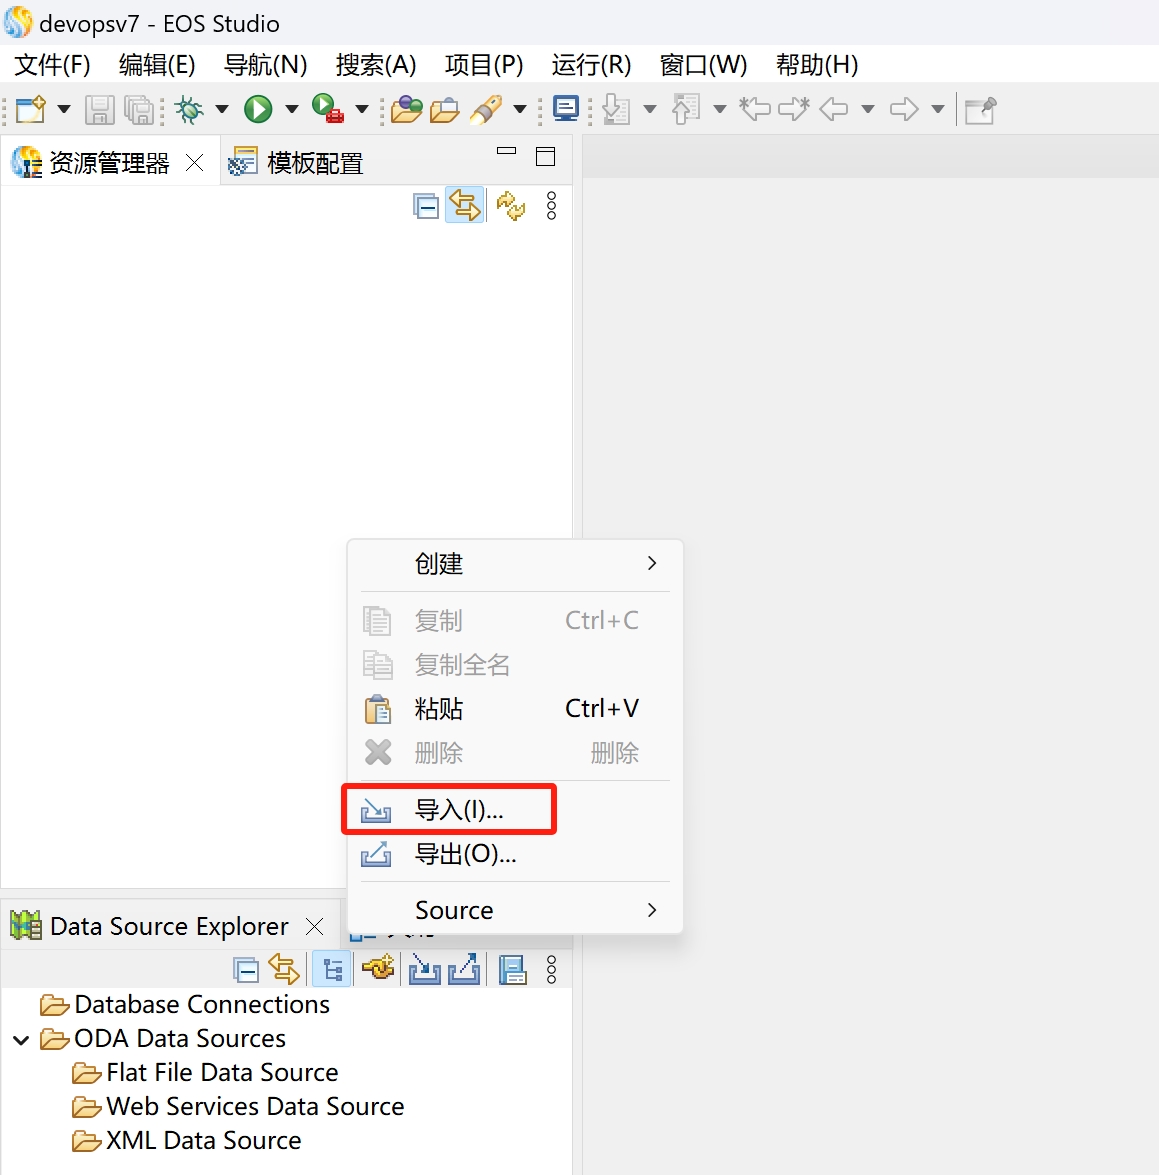The image size is (1159, 1175).
Task: Minimize the 资源管理器 view panel
Action: coord(506,151)
